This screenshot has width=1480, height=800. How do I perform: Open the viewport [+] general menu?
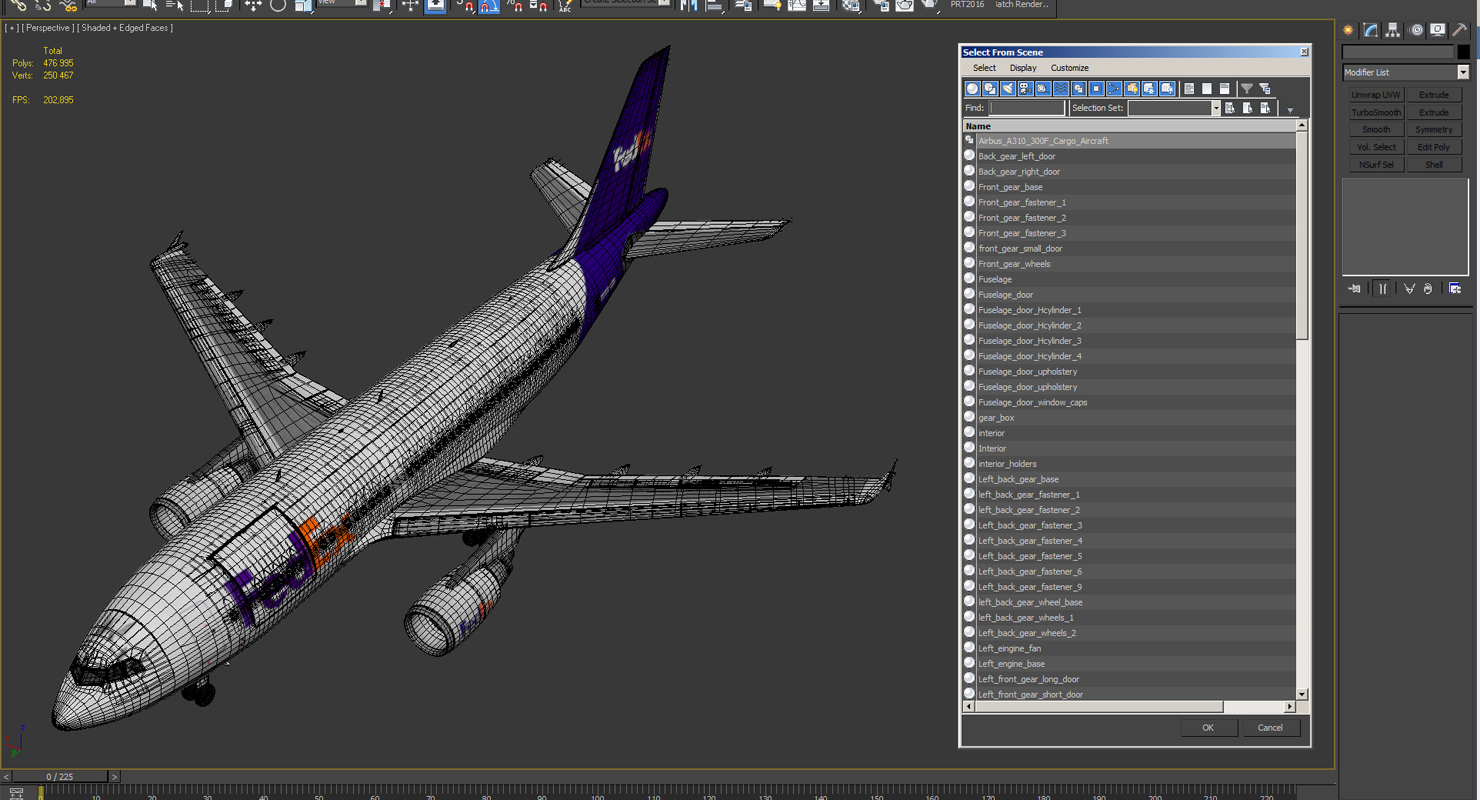click(12, 28)
